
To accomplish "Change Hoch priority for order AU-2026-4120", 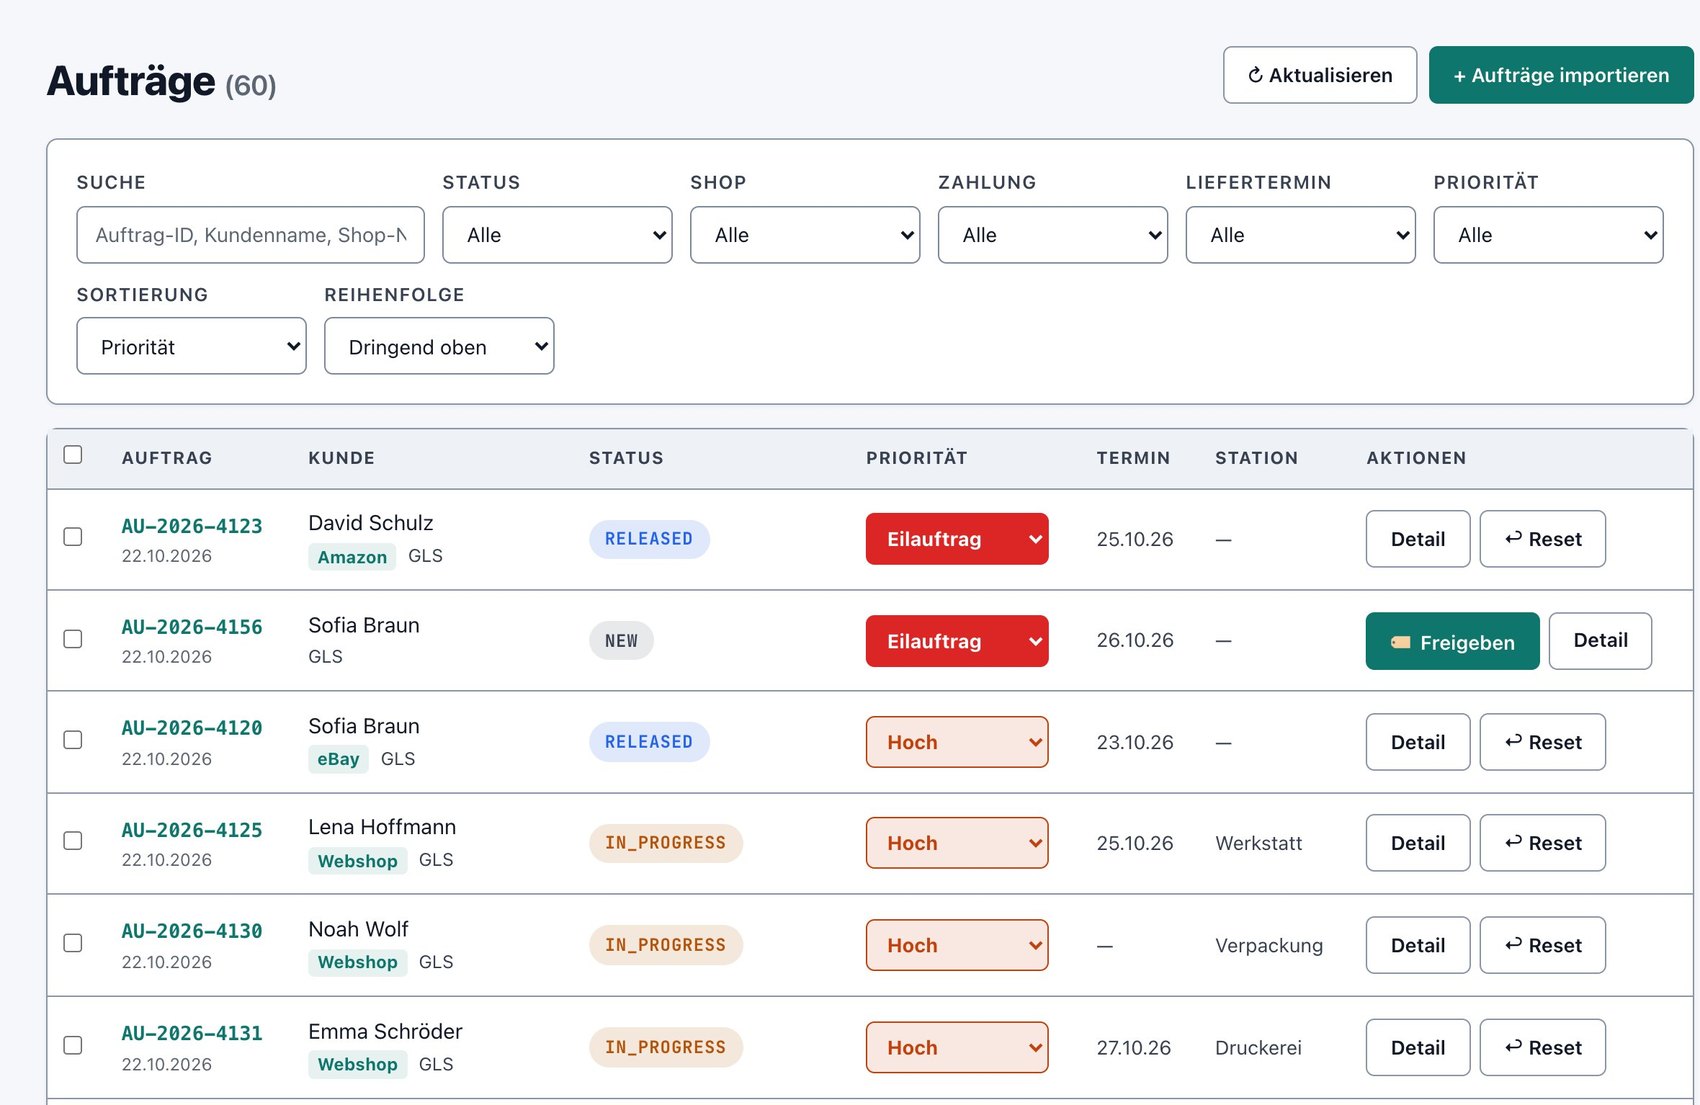I will point(957,742).
